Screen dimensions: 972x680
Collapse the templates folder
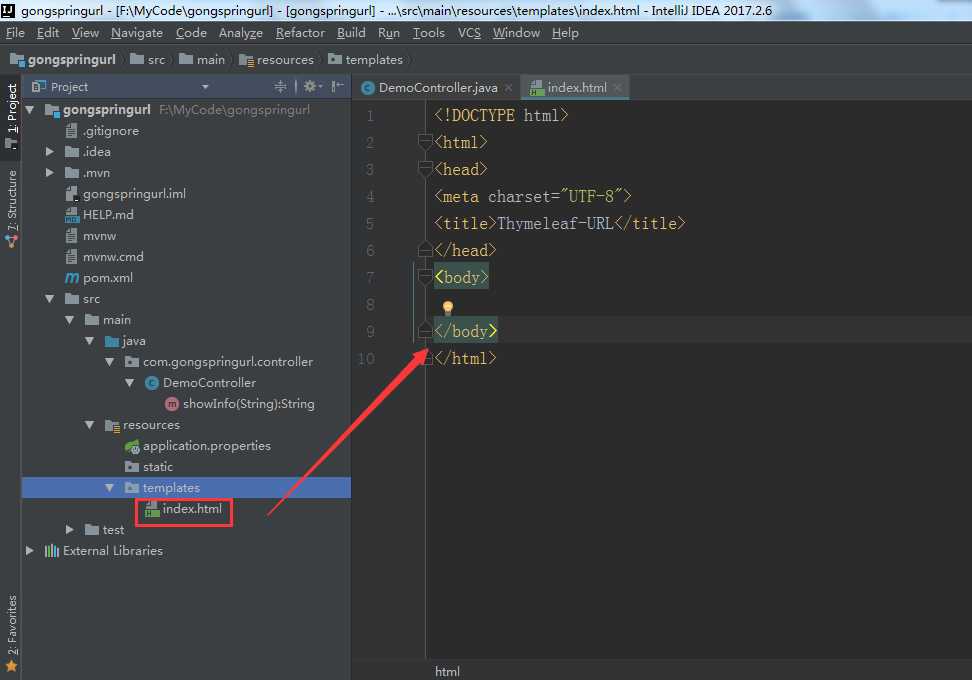[x=109, y=488]
